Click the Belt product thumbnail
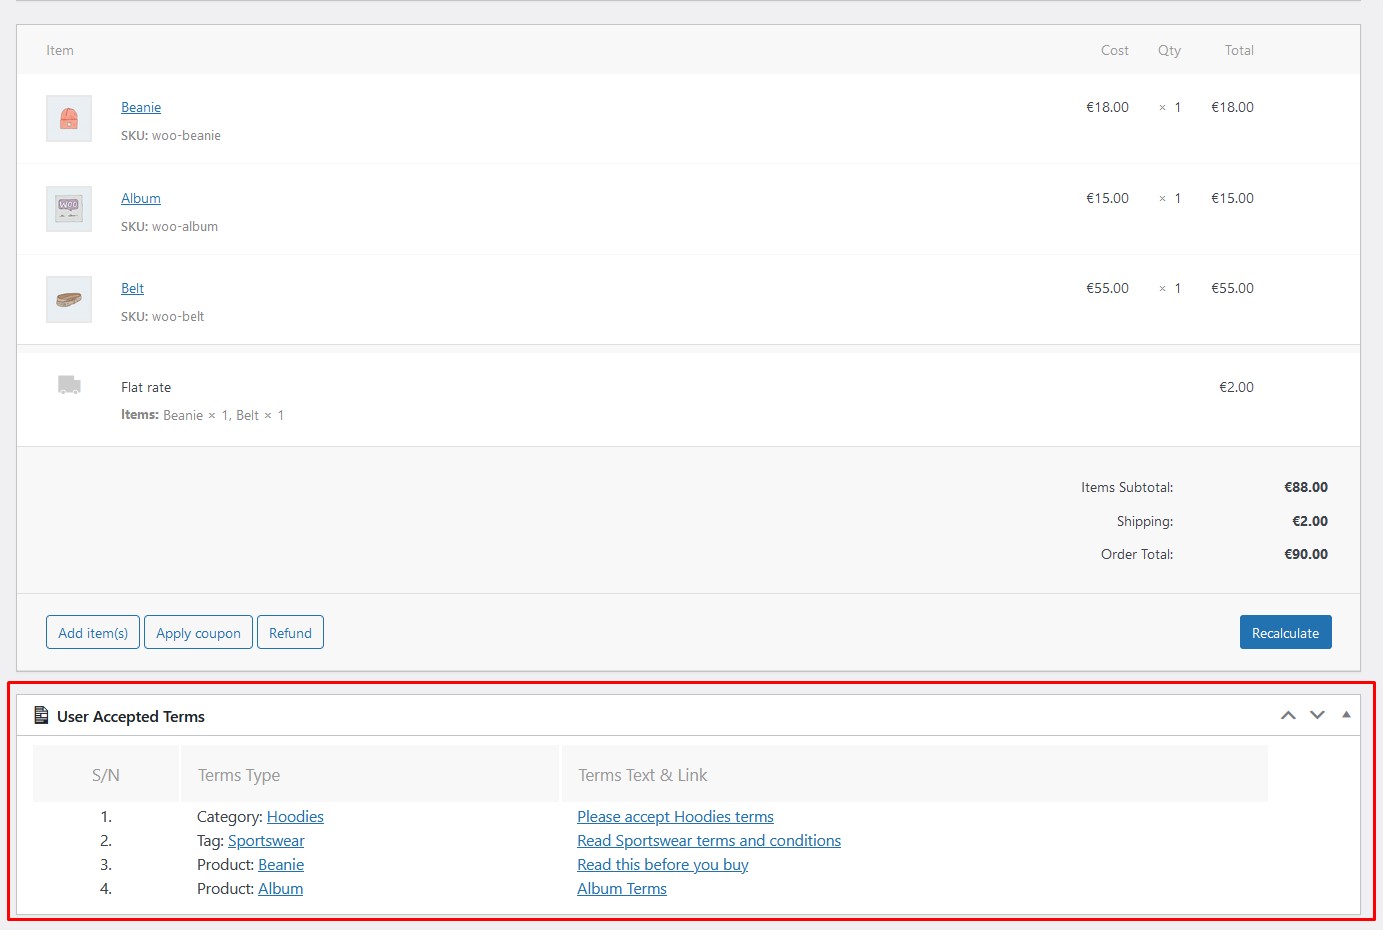The image size is (1383, 930). click(69, 299)
